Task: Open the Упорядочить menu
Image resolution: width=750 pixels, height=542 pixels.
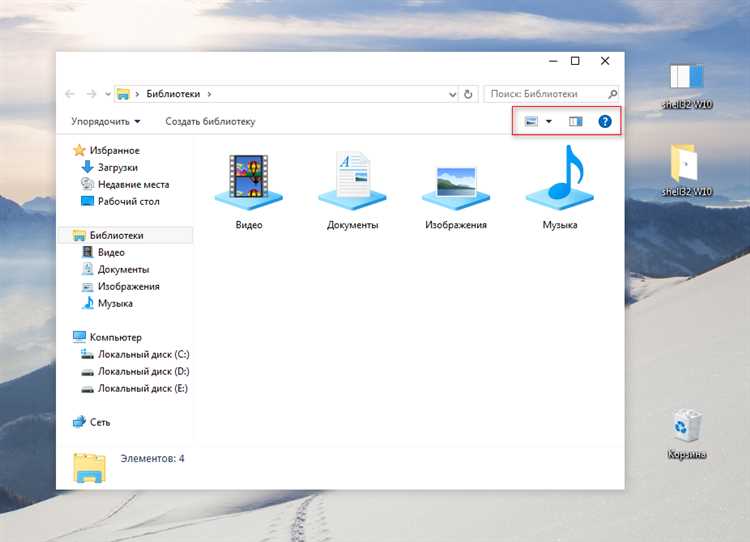Action: [106, 122]
